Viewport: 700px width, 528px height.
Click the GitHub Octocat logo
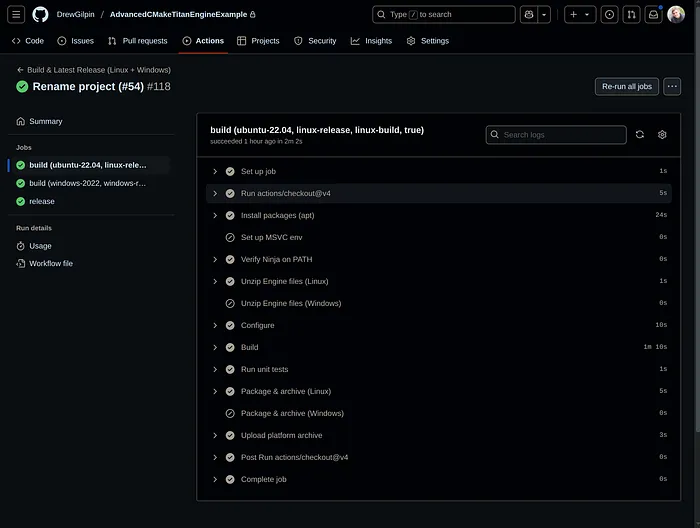(40, 14)
